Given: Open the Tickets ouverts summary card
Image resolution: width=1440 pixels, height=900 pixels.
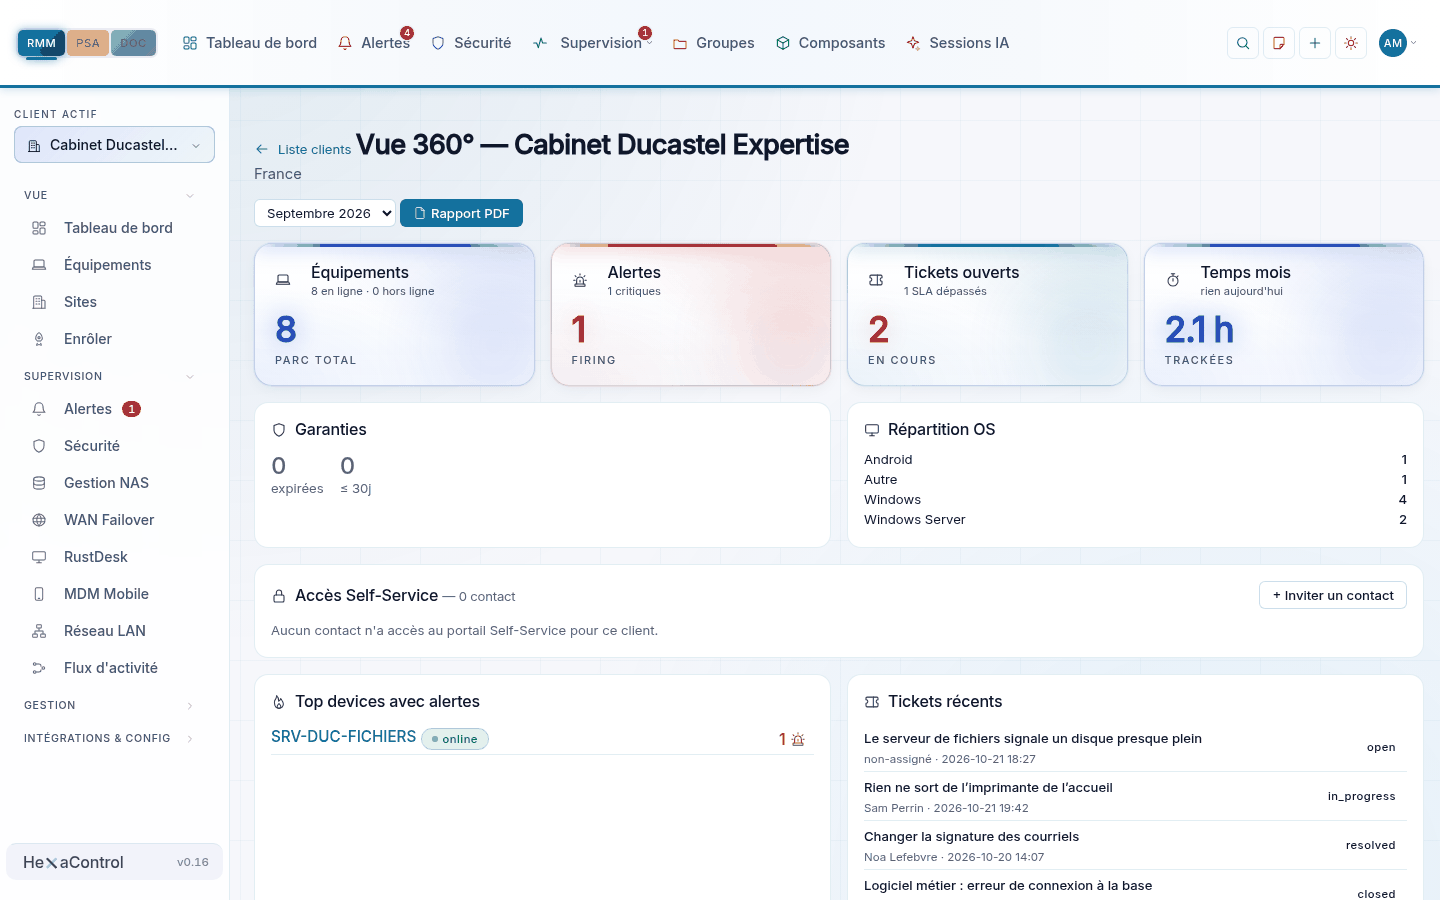Looking at the screenshot, I should tap(987, 314).
